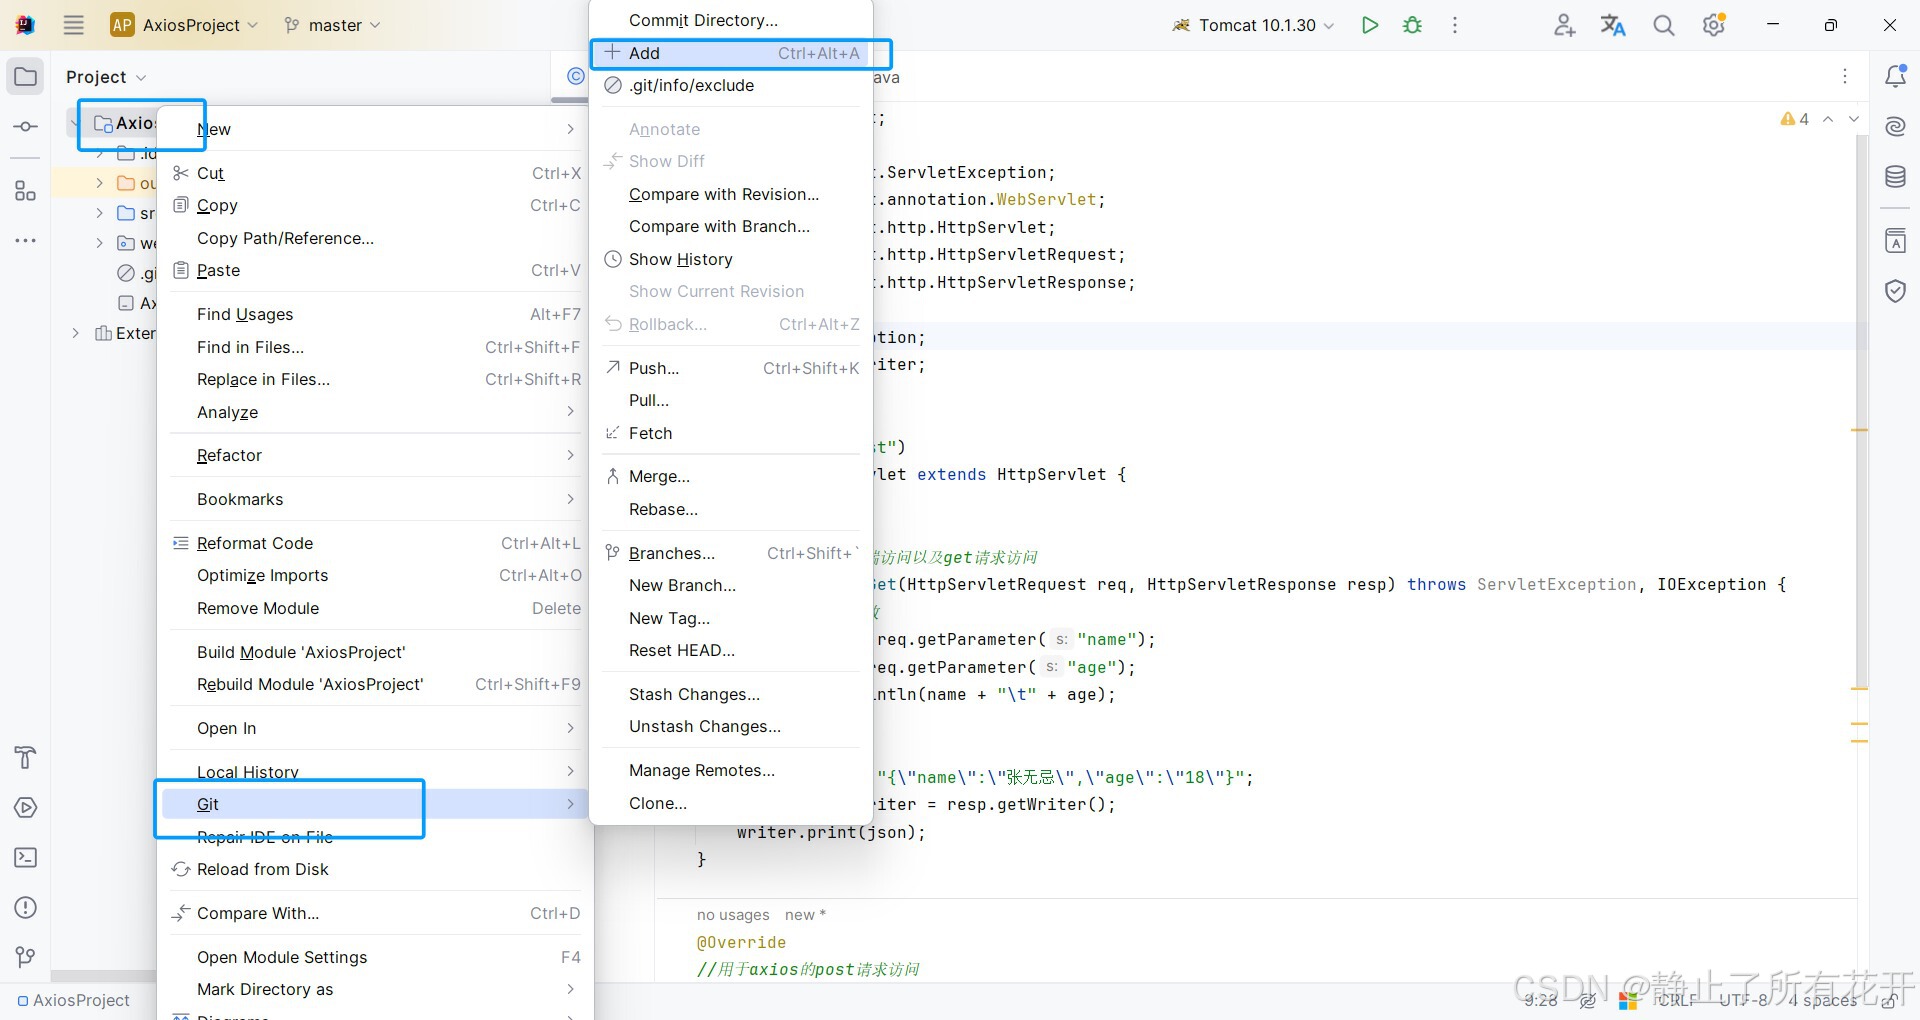Open Search Everywhere magnifier

point(1664,25)
